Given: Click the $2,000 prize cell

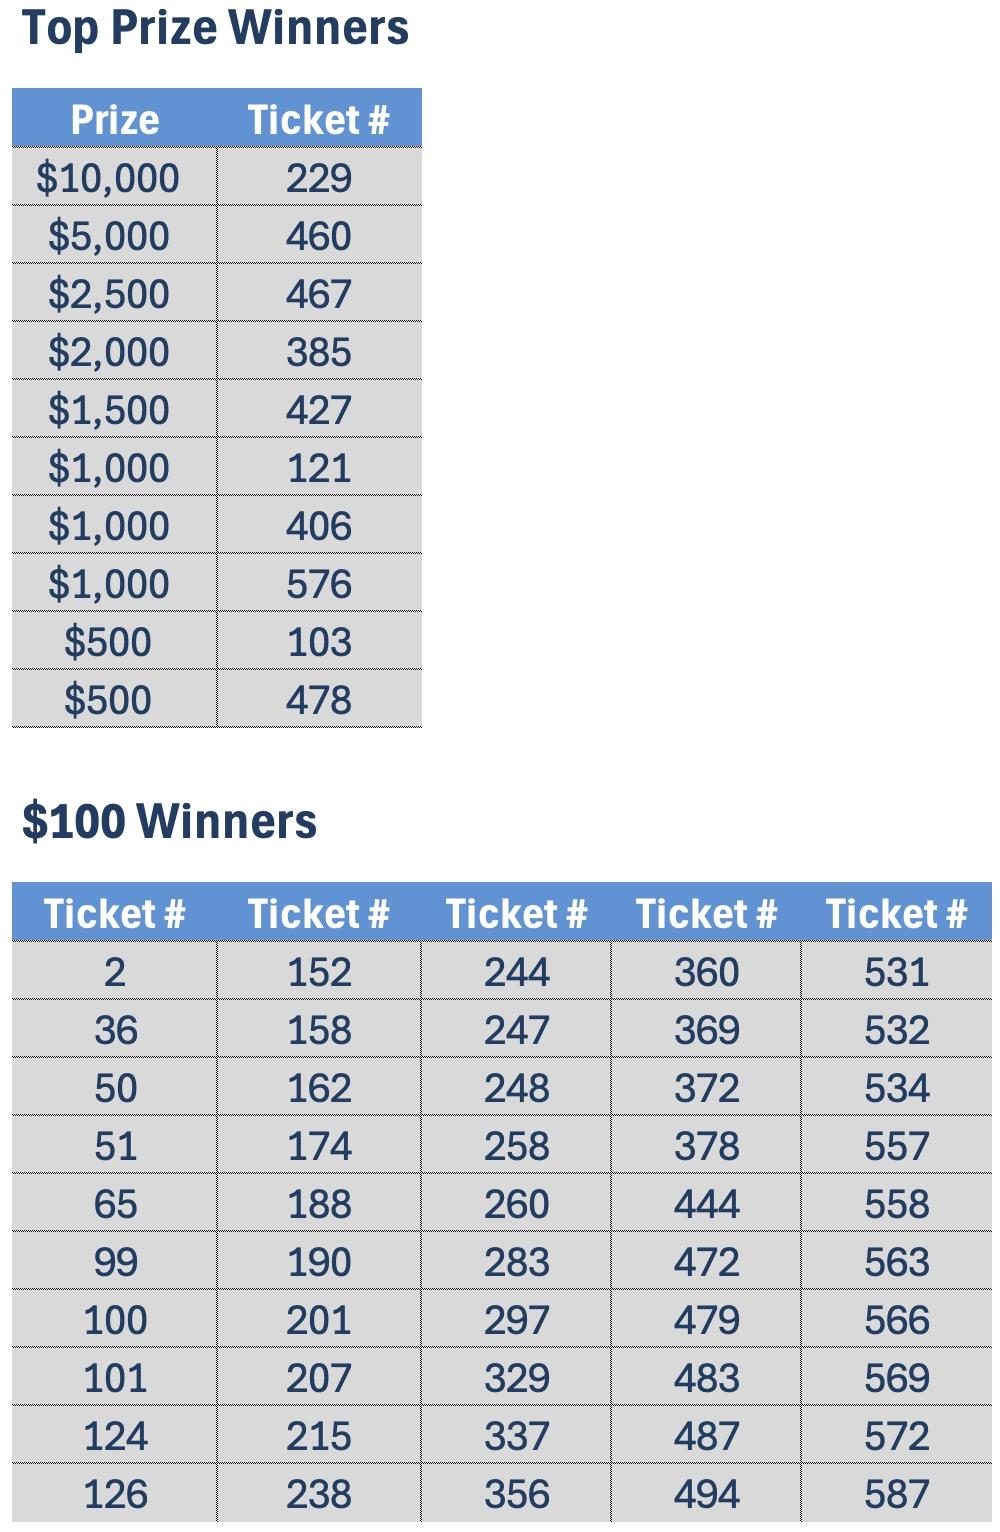Looking at the screenshot, I should point(108,352).
